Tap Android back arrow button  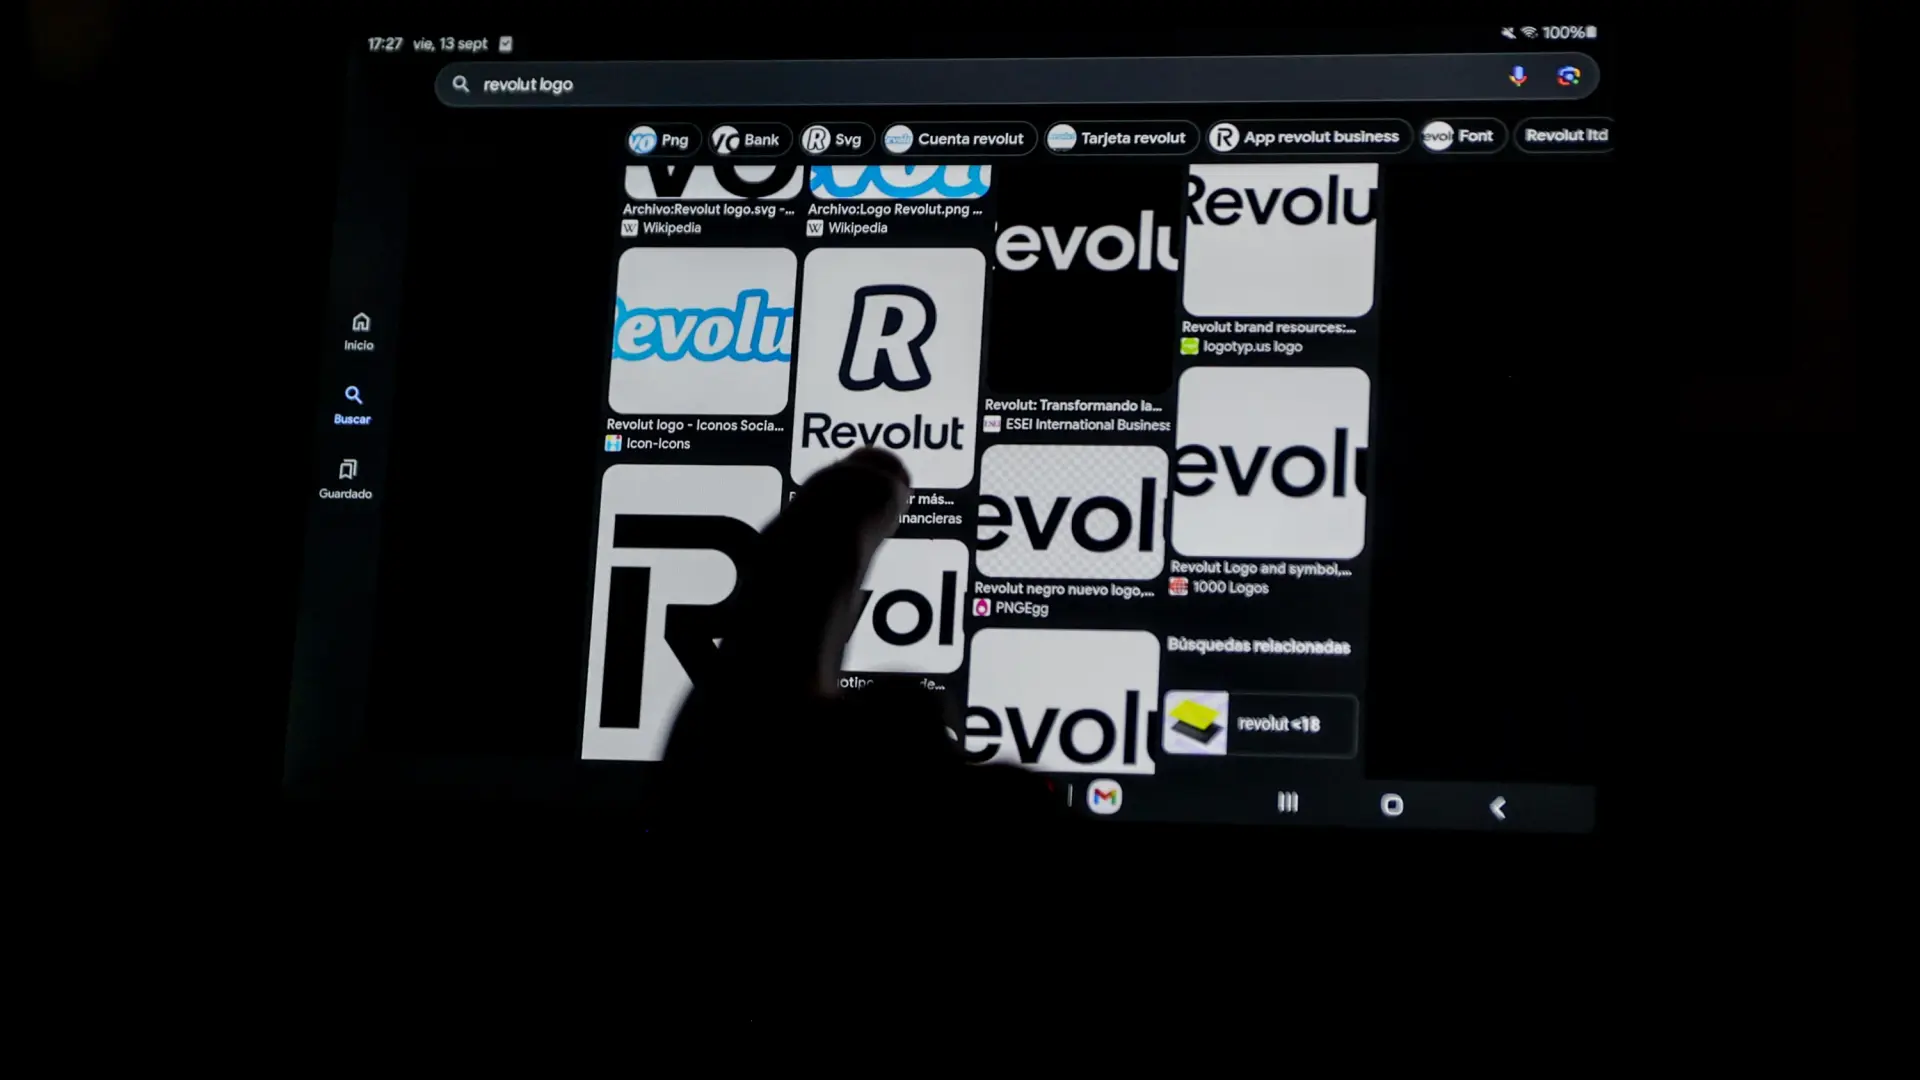coord(1498,808)
